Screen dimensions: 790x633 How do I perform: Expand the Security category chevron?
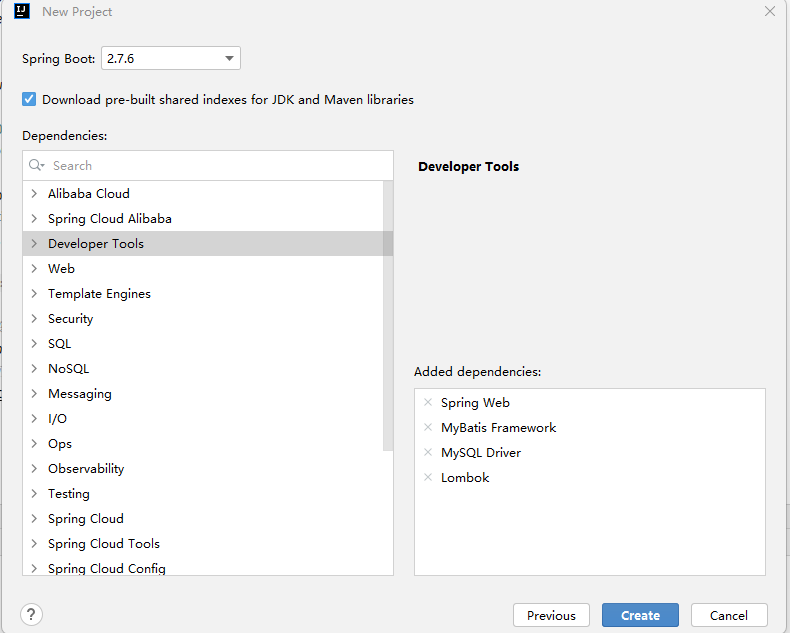click(x=34, y=319)
